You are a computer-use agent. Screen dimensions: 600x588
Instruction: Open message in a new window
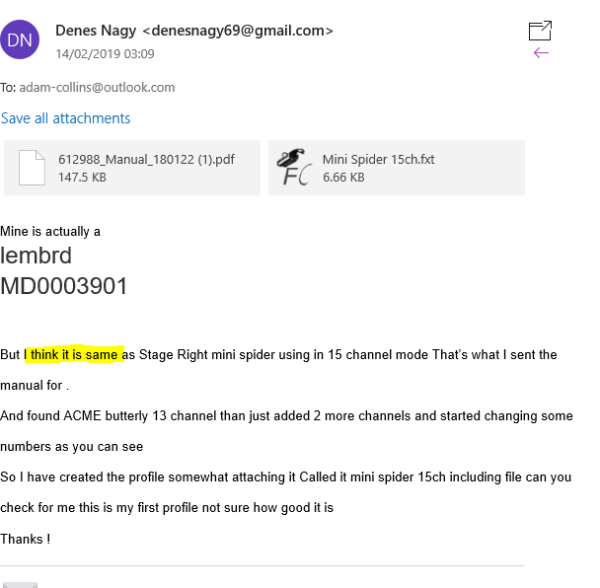540,31
